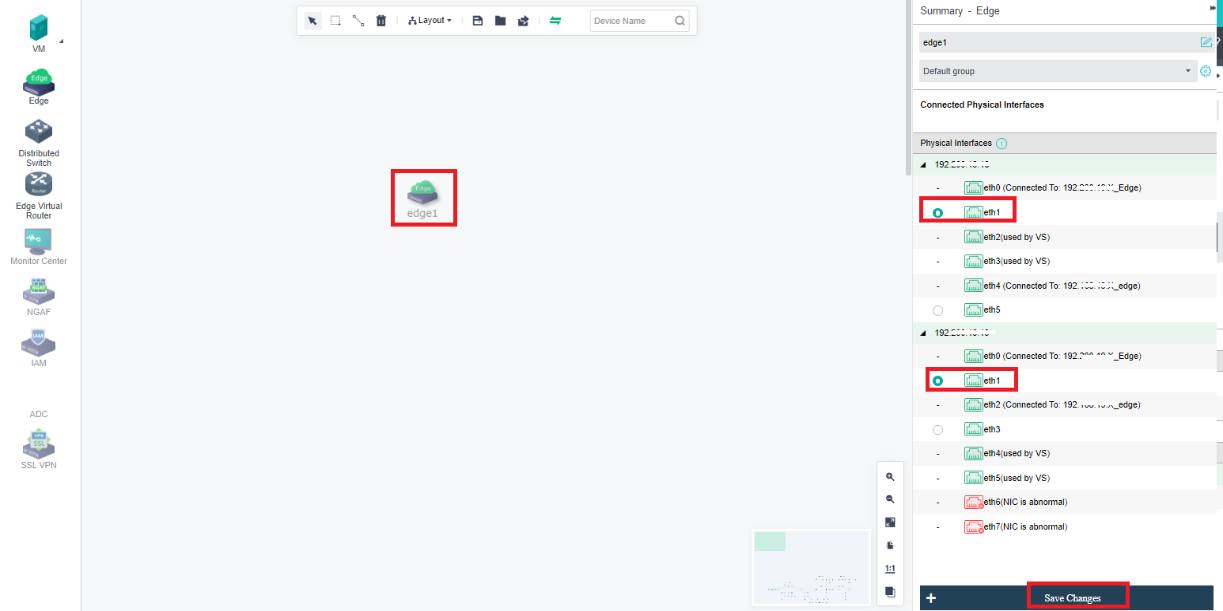Open the Default group dropdown
Viewport: 1223px width, 611px height.
(1057, 71)
